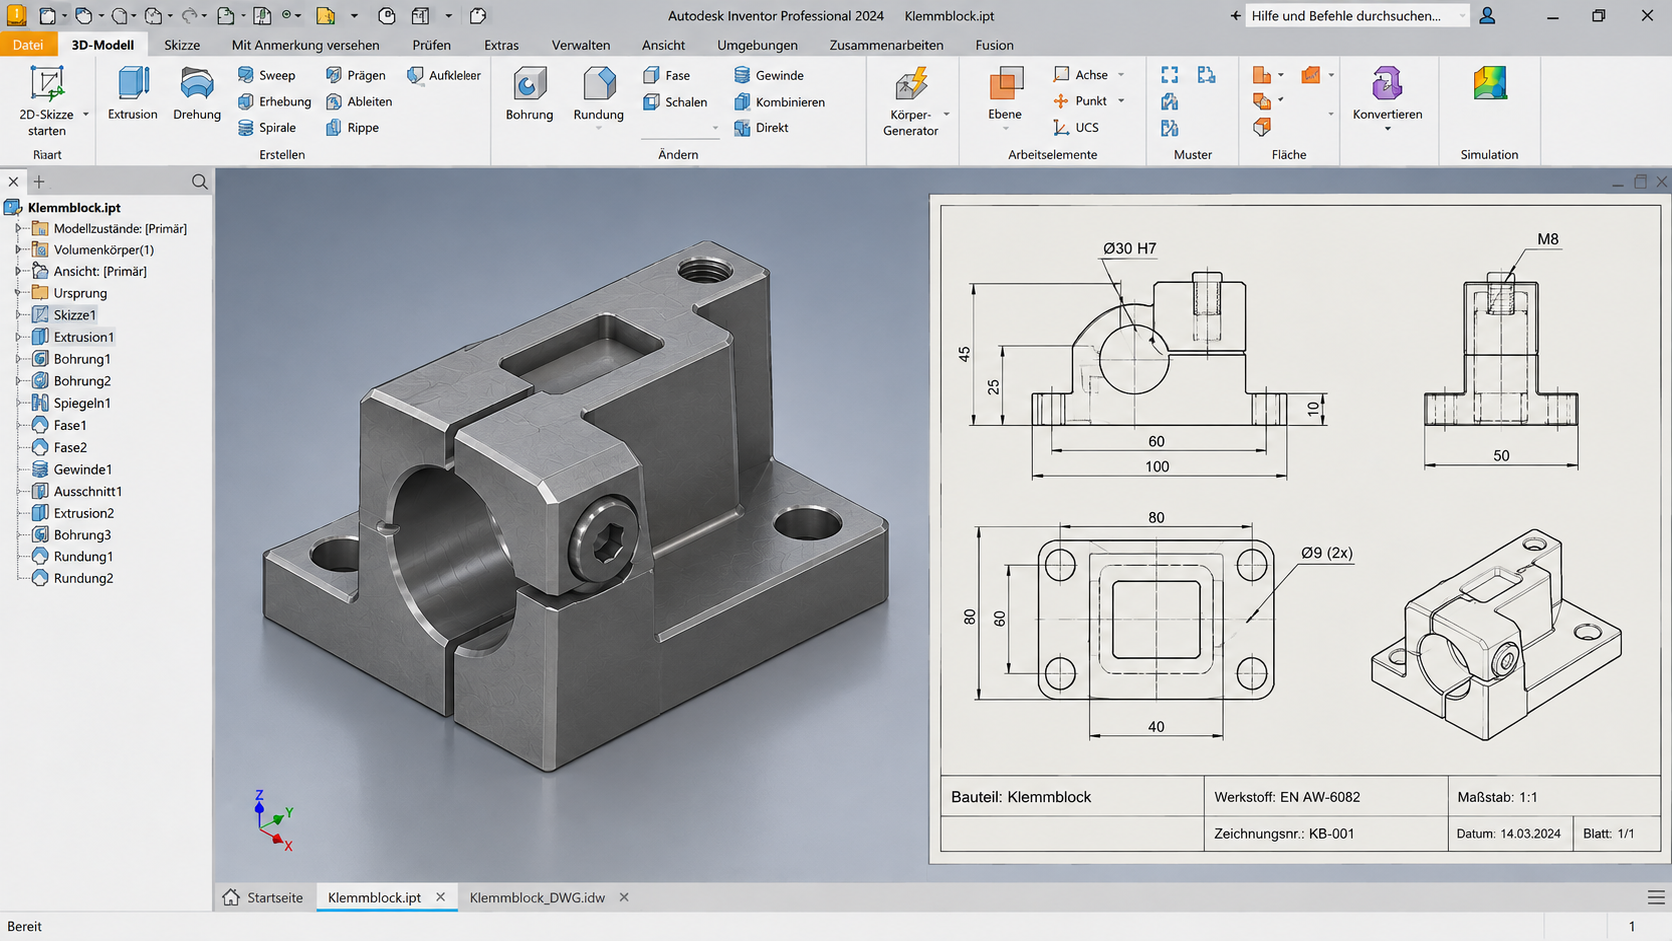Viewport: 1672px width, 941px height.
Task: Open the Achse dropdown arrow
Action: point(1121,75)
